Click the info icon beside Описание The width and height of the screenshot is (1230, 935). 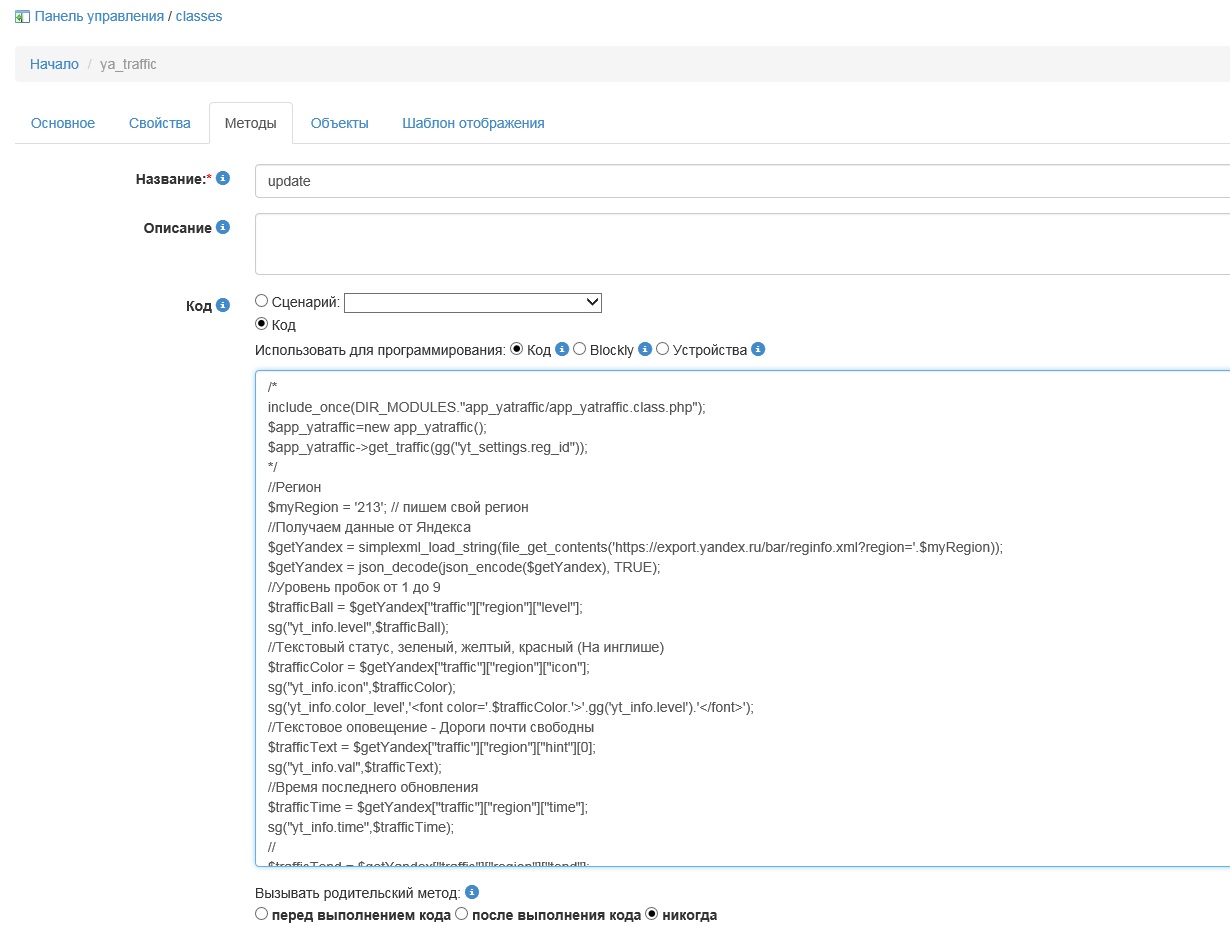[x=223, y=227]
